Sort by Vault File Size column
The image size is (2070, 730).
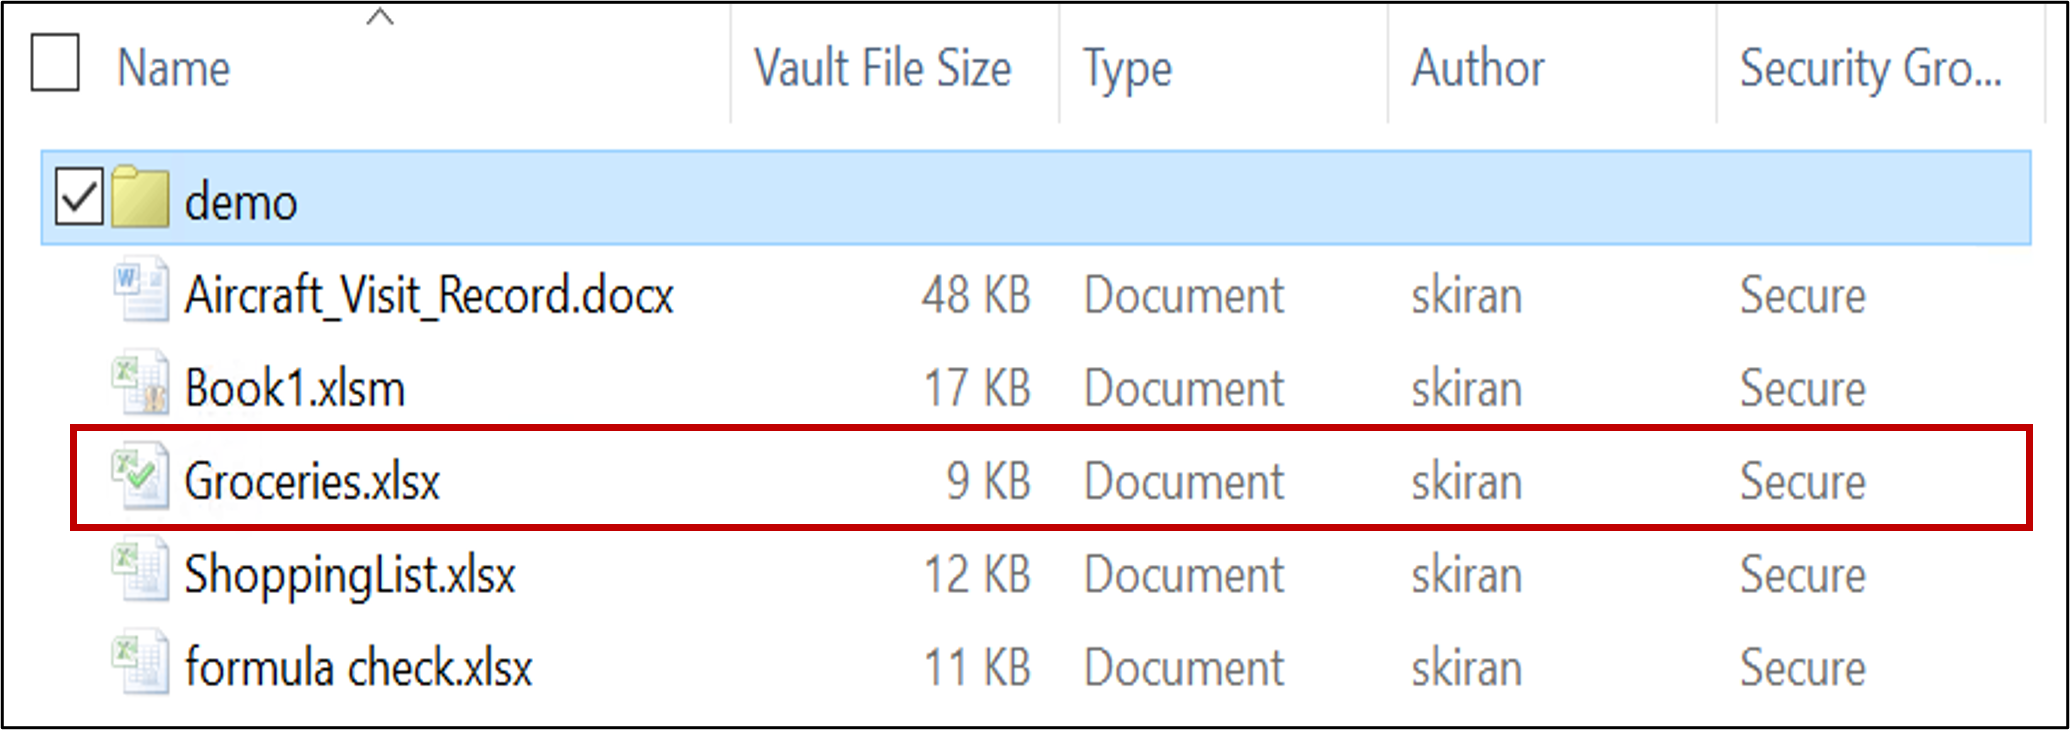click(882, 69)
